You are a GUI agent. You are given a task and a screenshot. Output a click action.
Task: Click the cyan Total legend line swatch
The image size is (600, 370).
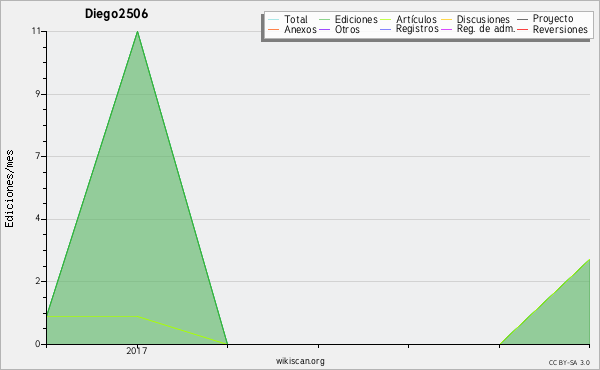coord(274,20)
